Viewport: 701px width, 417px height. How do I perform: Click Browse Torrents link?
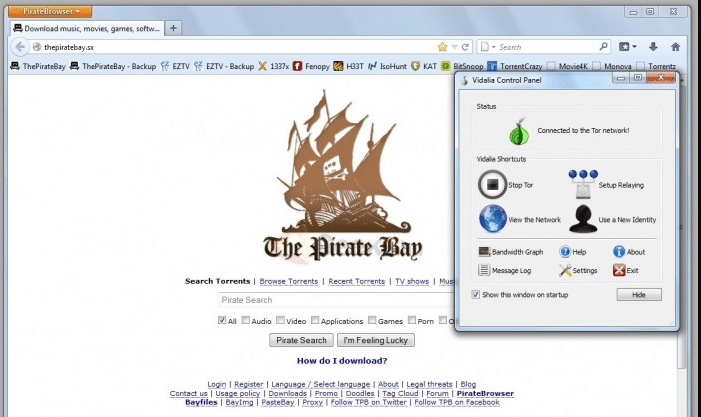click(x=289, y=281)
